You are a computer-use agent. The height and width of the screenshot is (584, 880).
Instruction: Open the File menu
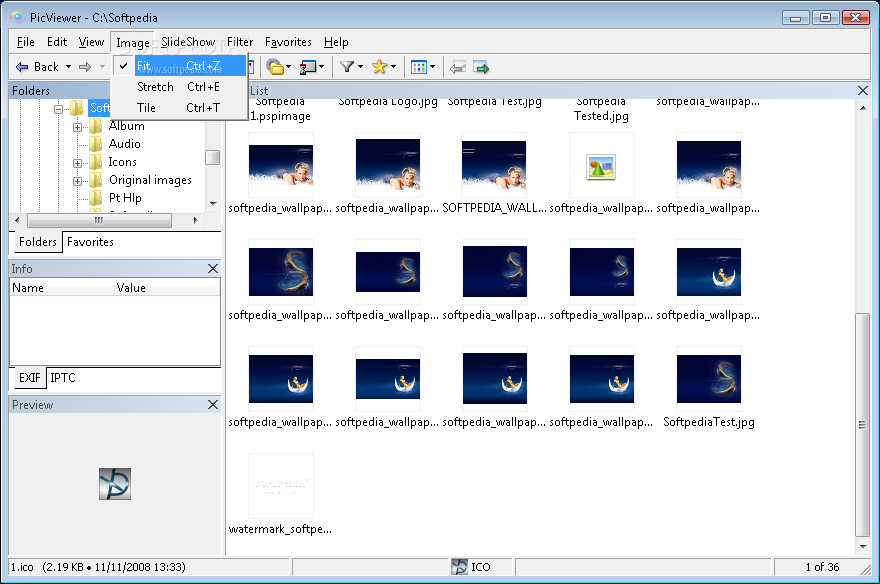tap(25, 42)
